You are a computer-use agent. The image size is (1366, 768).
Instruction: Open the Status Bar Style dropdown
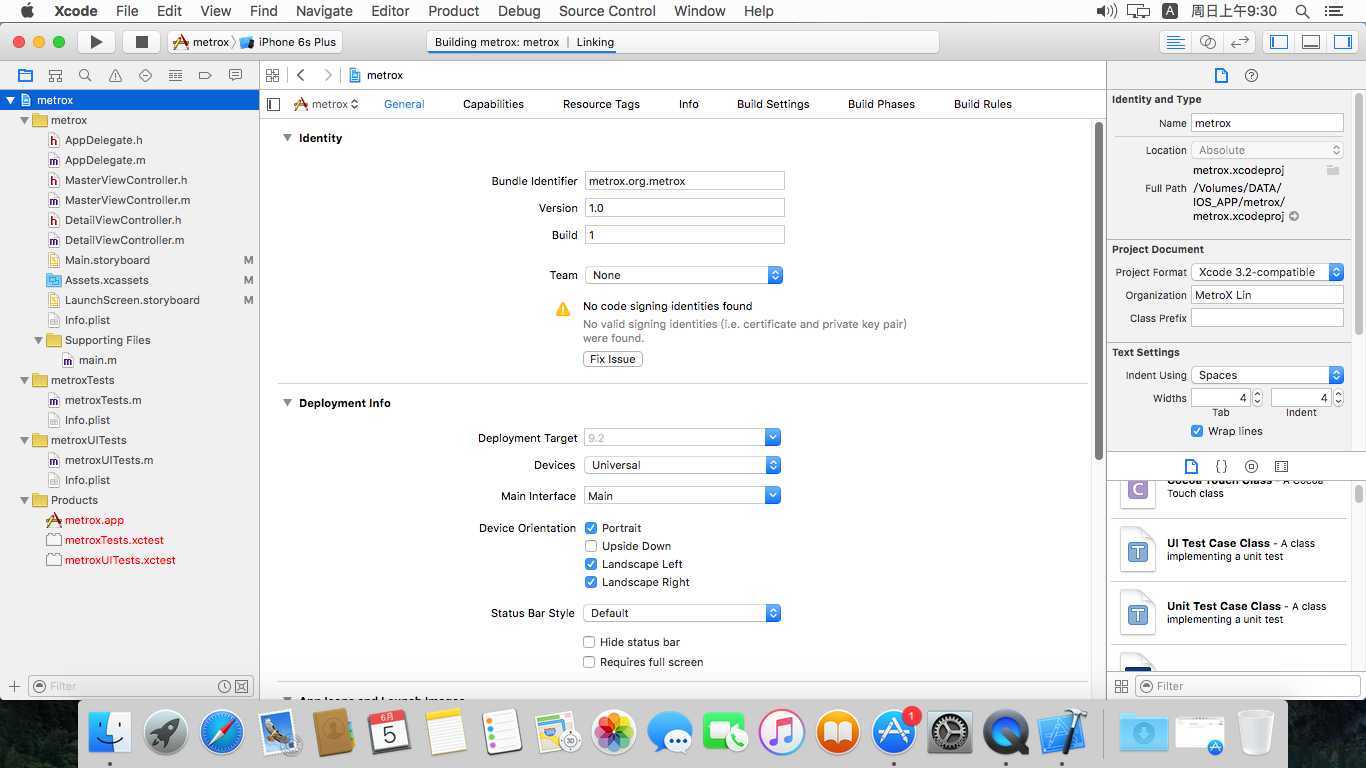(x=681, y=613)
